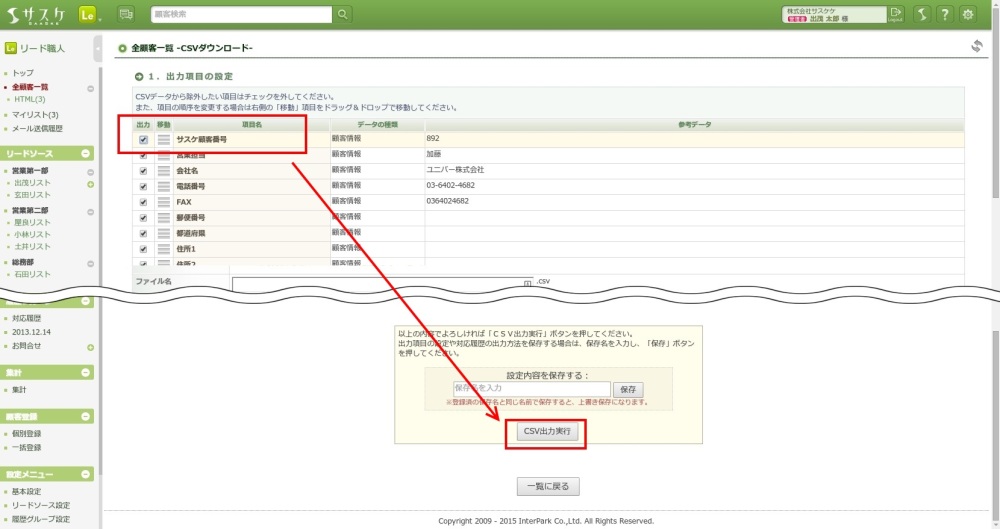Uncheck the 電話番号 output checkbox

pyautogui.click(x=143, y=187)
